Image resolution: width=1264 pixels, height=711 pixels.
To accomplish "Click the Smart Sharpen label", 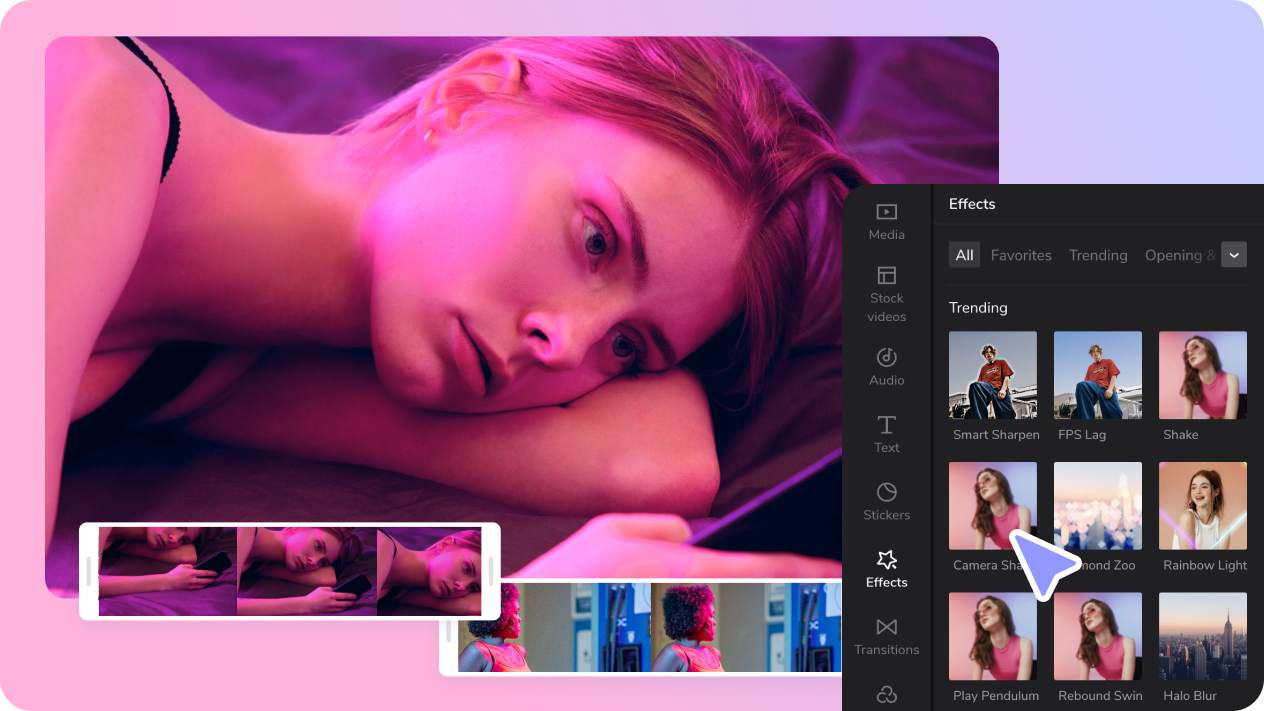I will [996, 435].
